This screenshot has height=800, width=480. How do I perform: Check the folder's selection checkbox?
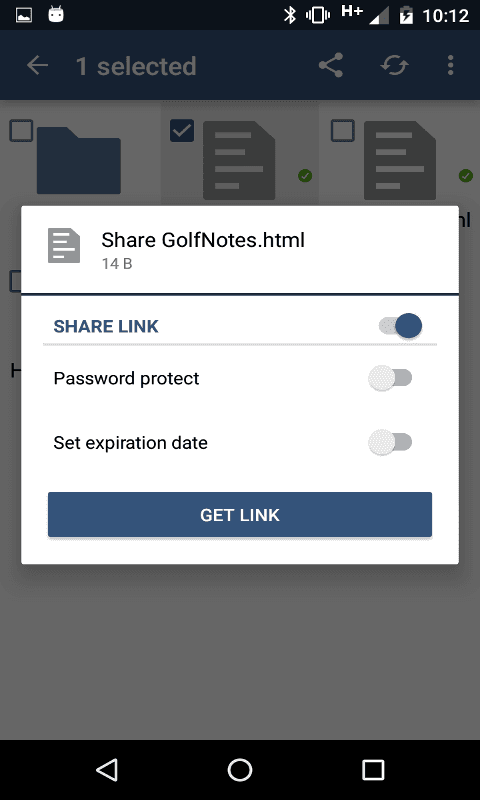pyautogui.click(x=21, y=131)
